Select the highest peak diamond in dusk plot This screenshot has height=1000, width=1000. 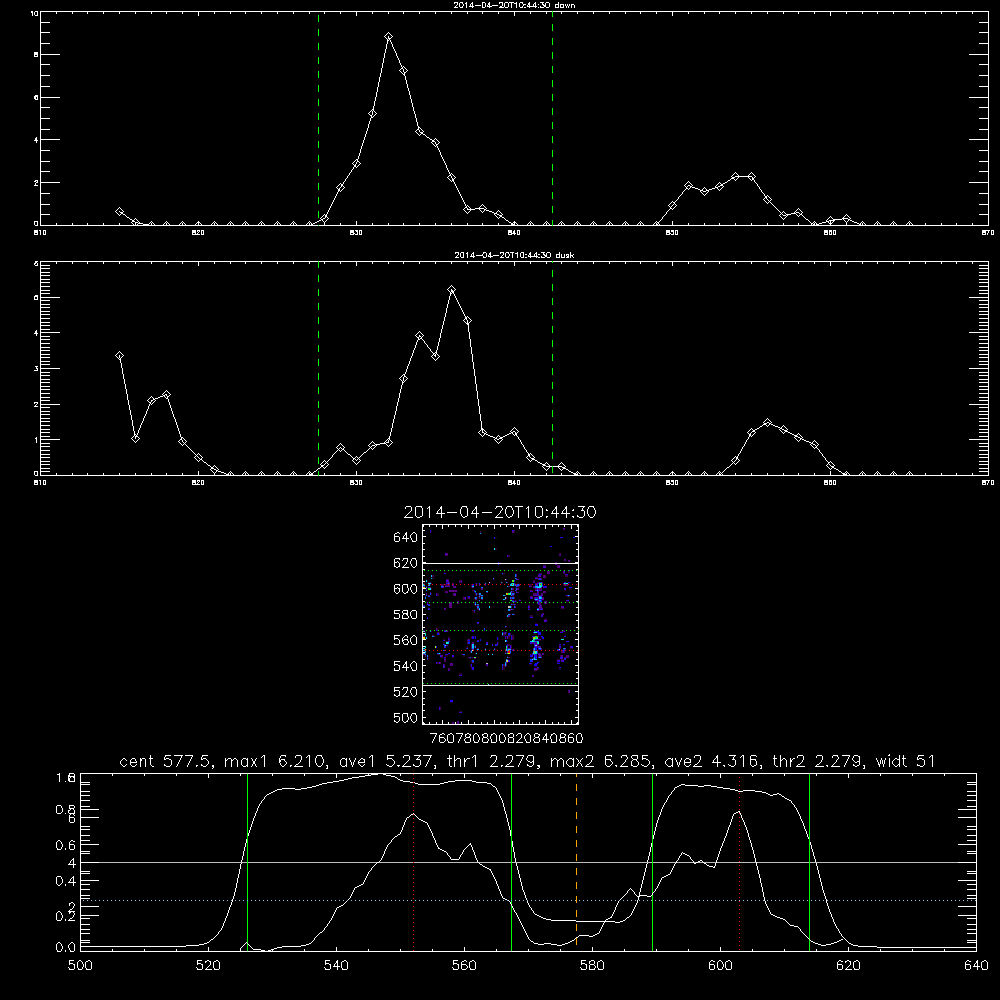click(452, 290)
